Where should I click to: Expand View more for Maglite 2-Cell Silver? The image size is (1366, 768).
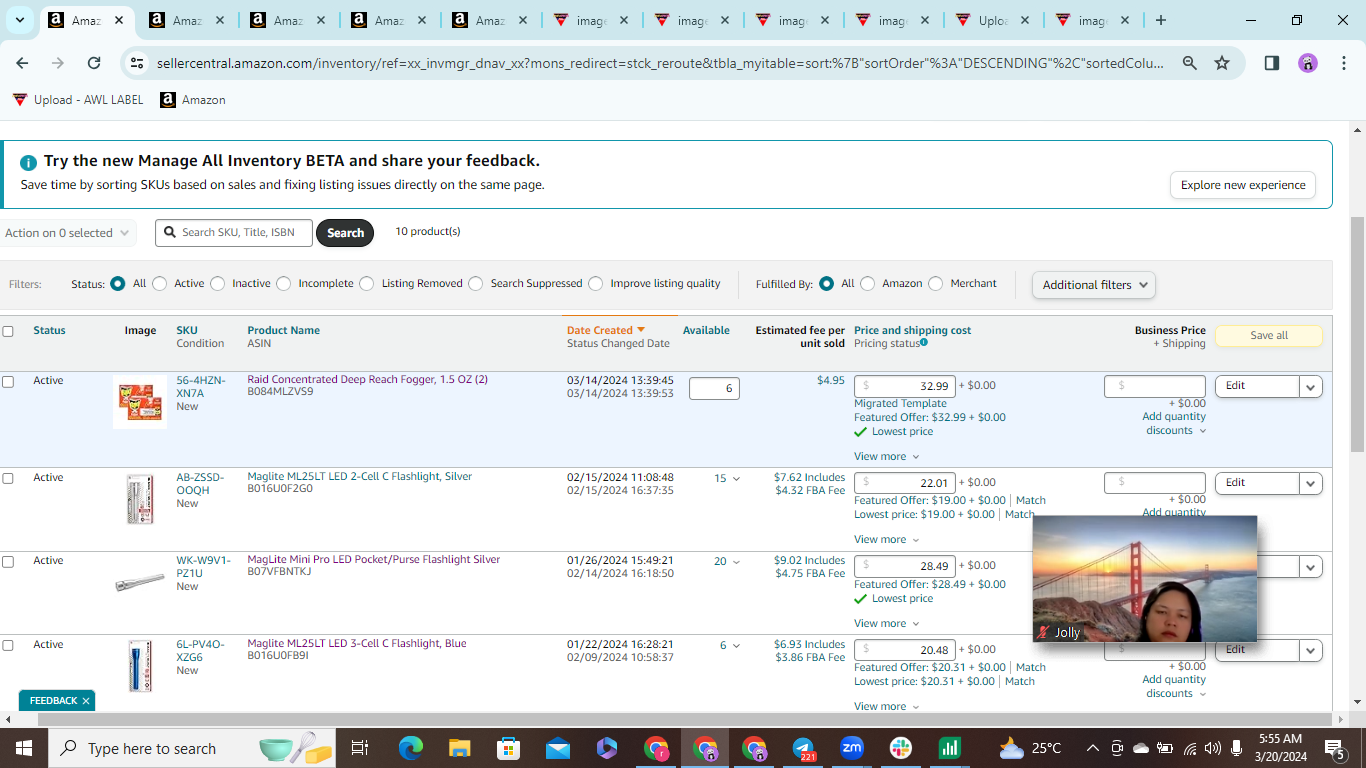pyautogui.click(x=887, y=540)
